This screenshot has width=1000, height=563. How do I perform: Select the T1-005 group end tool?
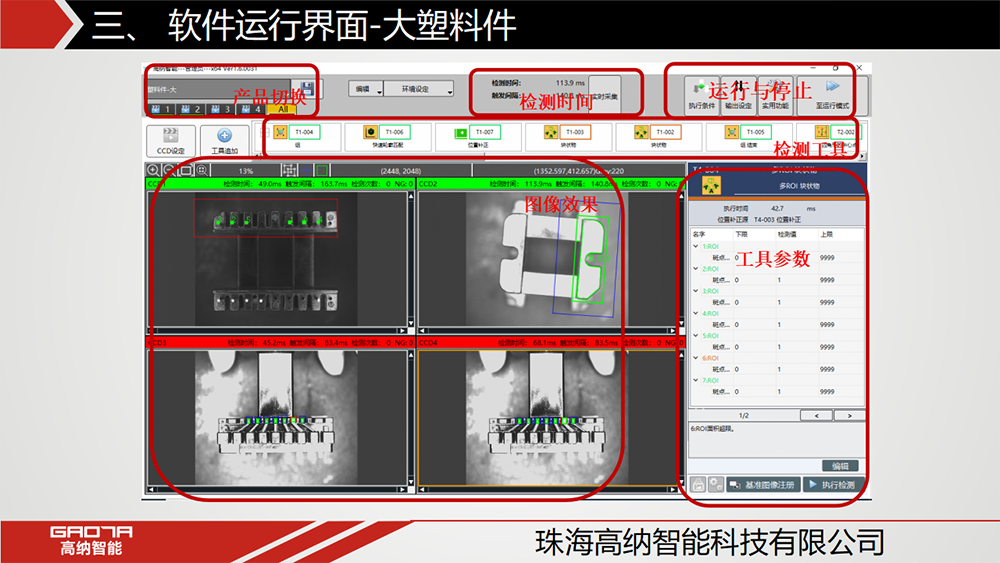tap(749, 137)
